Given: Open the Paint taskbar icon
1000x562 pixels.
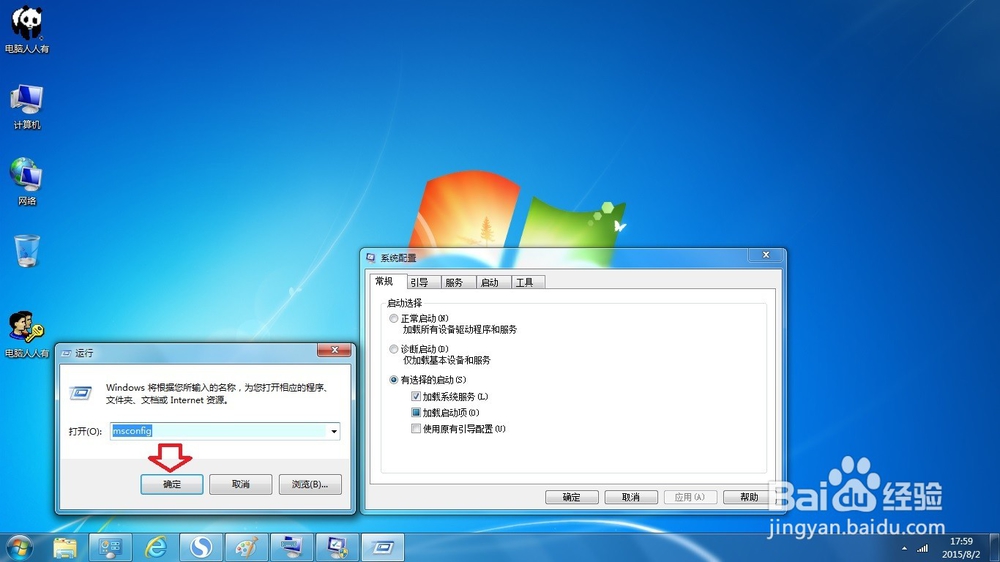Looking at the screenshot, I should tap(247, 547).
